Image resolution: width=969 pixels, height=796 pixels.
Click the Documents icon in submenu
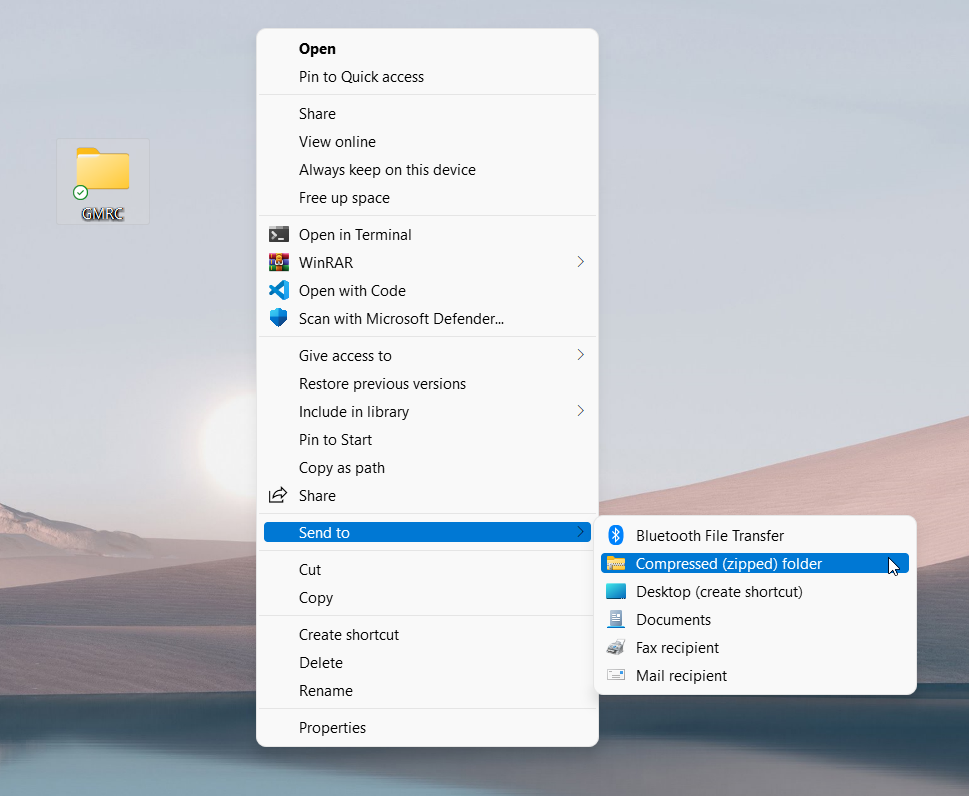coord(616,619)
